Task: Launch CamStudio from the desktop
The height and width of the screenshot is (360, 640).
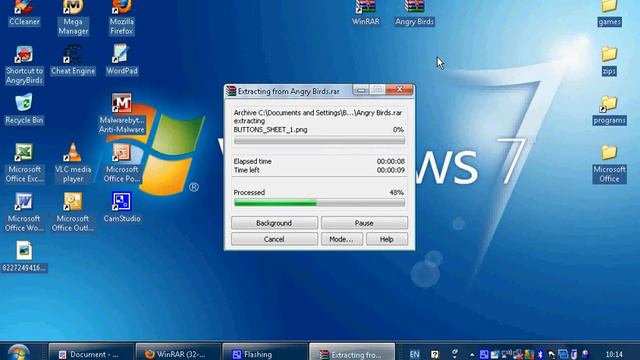Action: [x=122, y=207]
